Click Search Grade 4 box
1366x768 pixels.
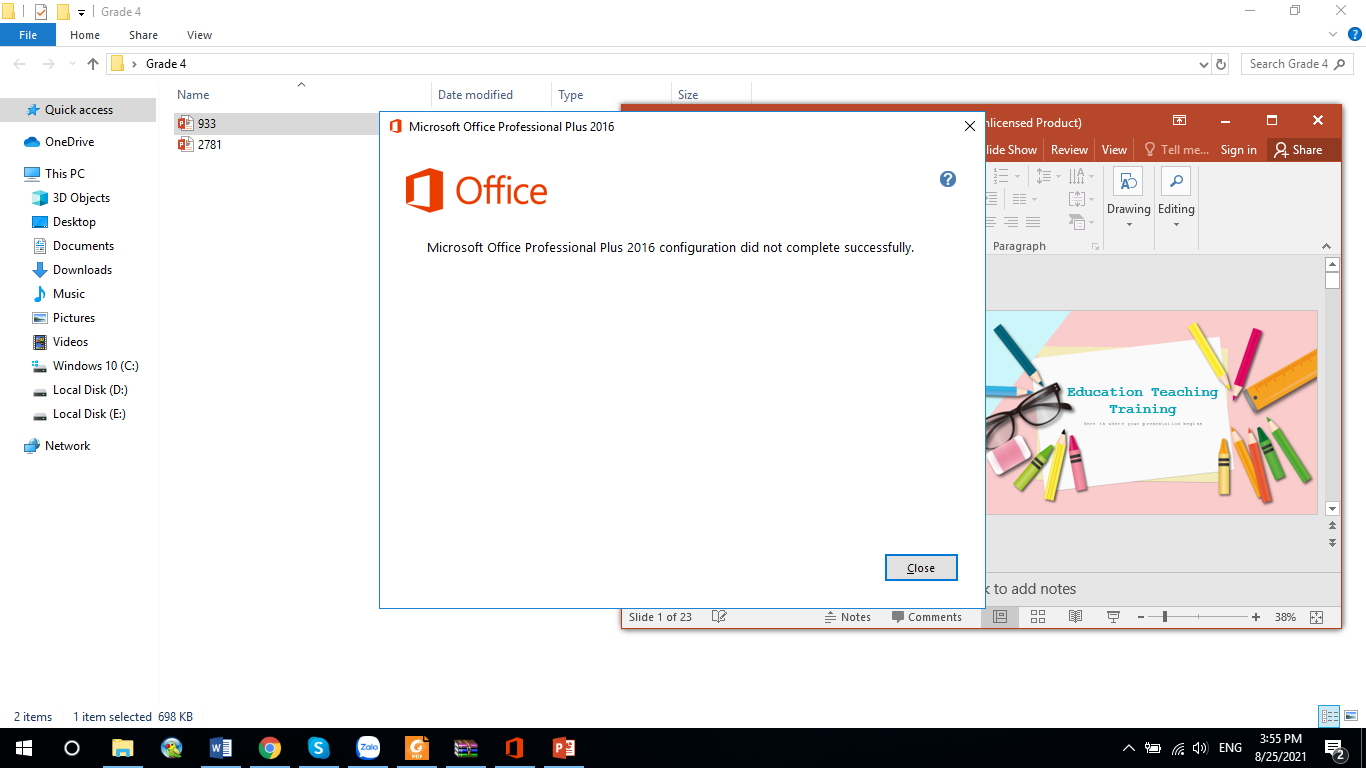click(1297, 64)
